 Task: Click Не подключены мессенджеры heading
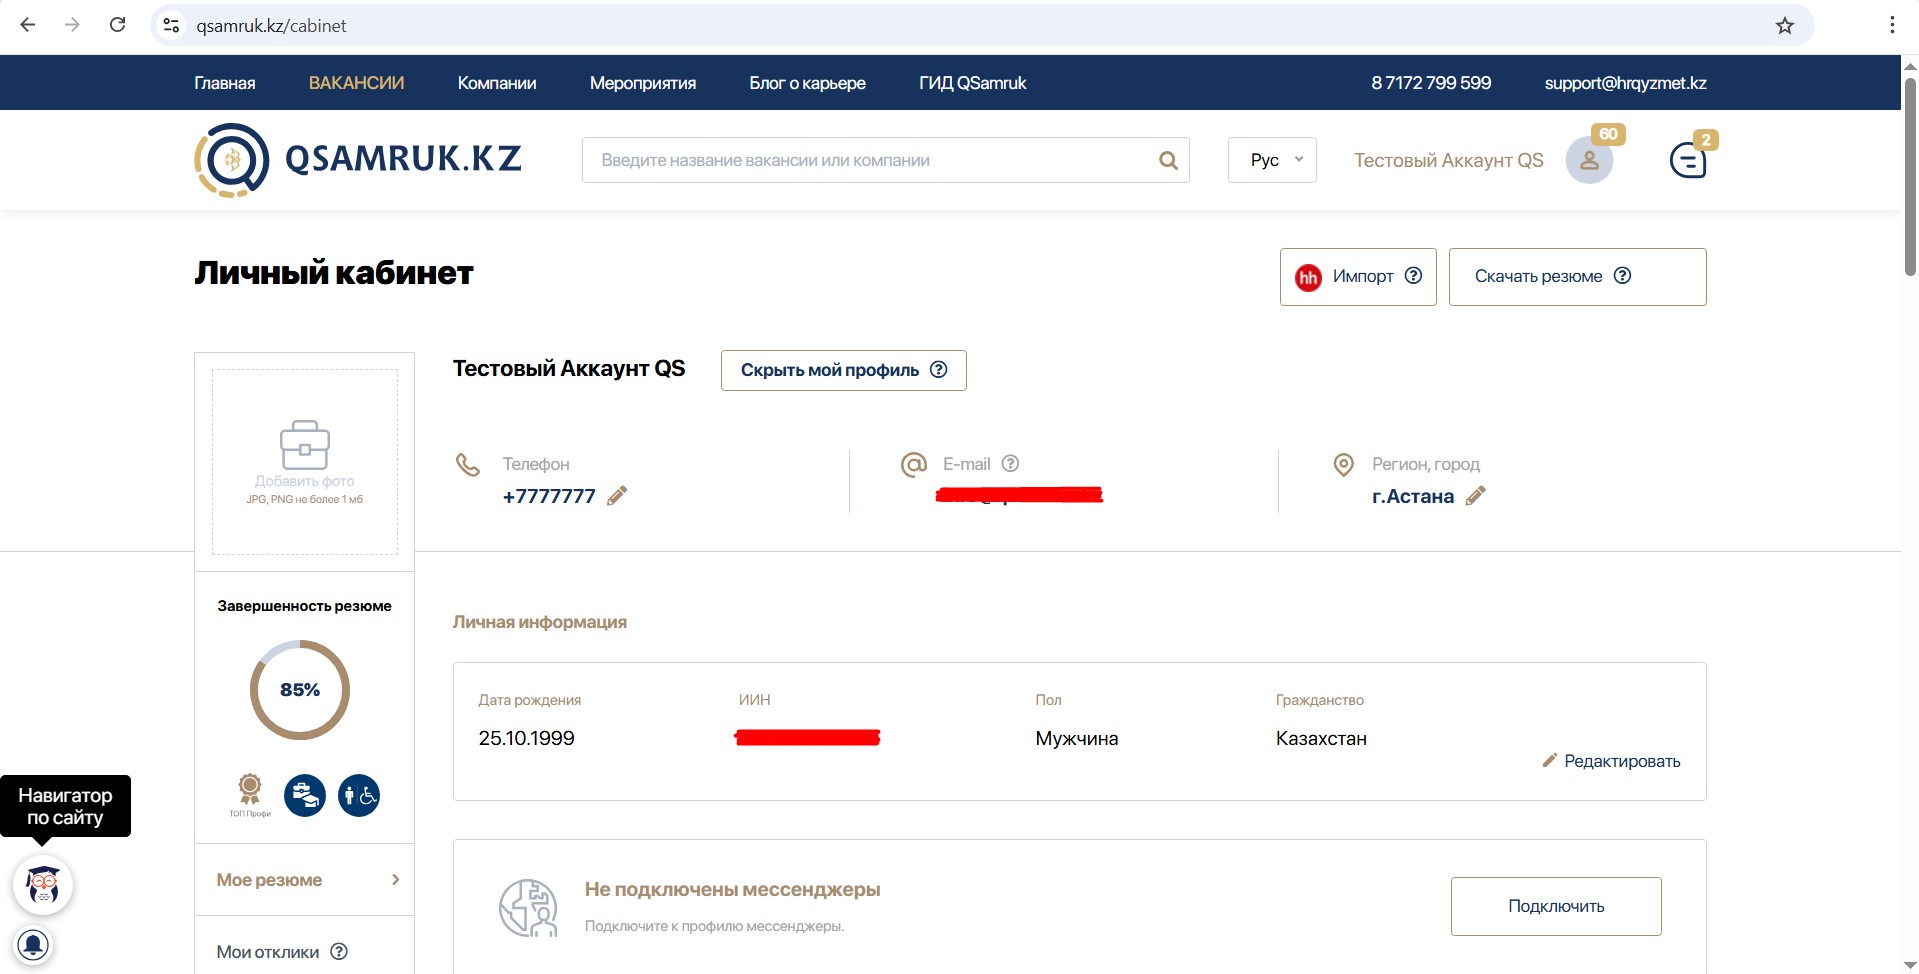pyautogui.click(x=732, y=889)
